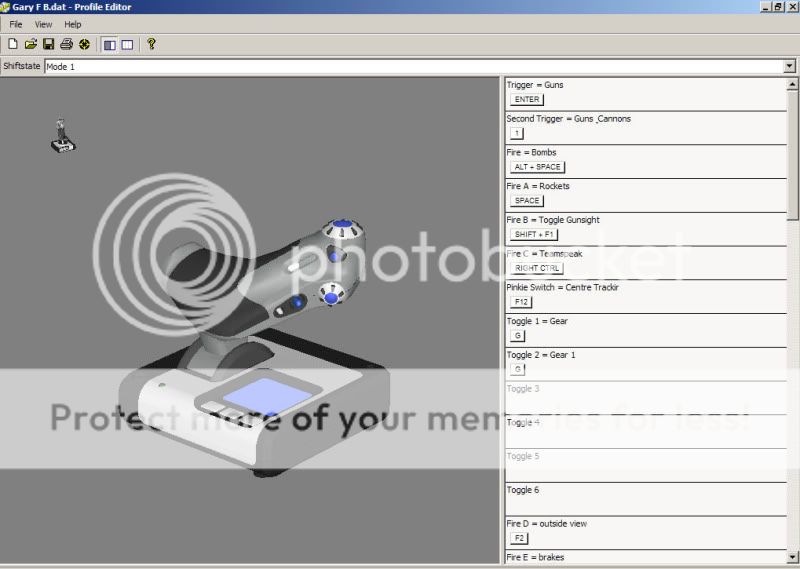Open help with question mark icon
800x569 pixels.
click(151, 44)
